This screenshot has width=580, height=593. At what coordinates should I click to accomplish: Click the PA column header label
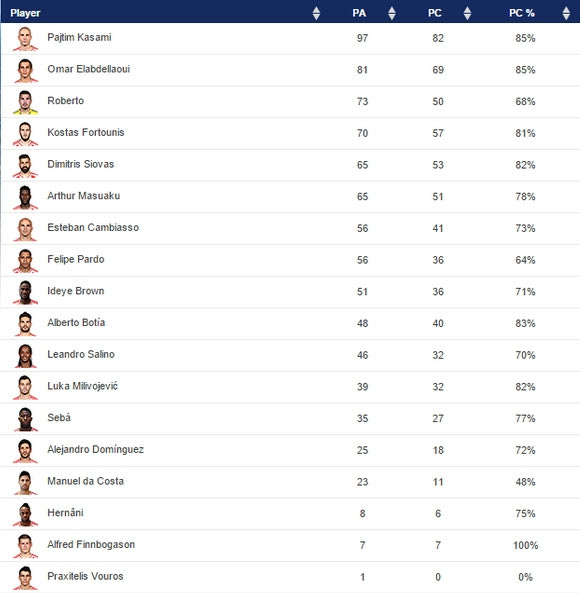point(359,13)
